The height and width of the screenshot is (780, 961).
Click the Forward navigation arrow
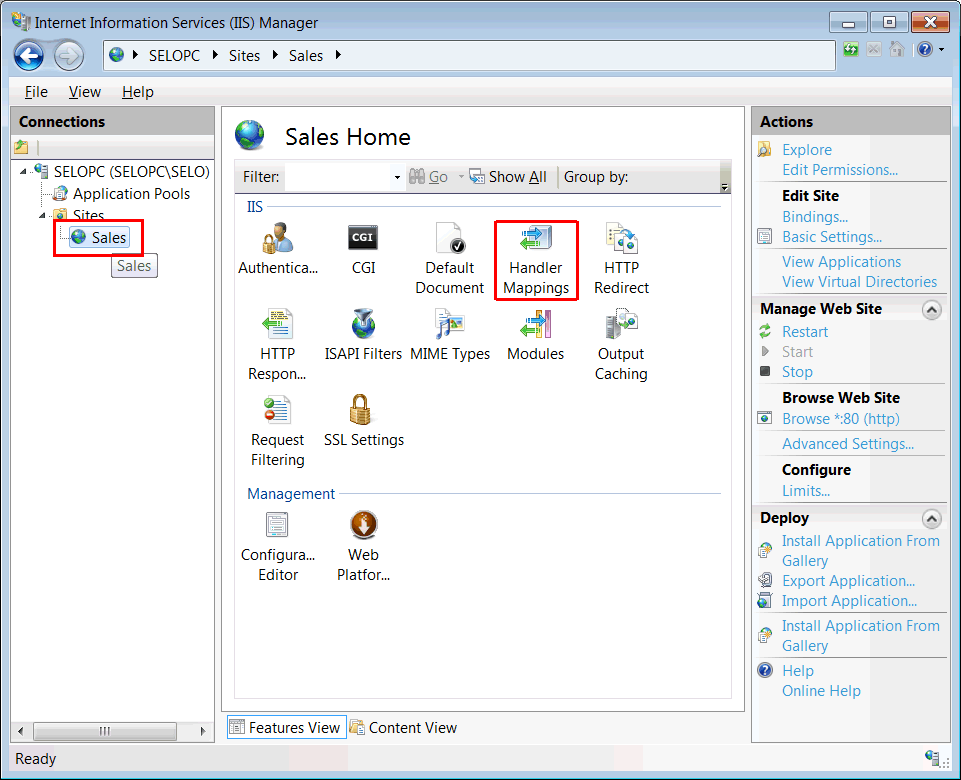(69, 56)
